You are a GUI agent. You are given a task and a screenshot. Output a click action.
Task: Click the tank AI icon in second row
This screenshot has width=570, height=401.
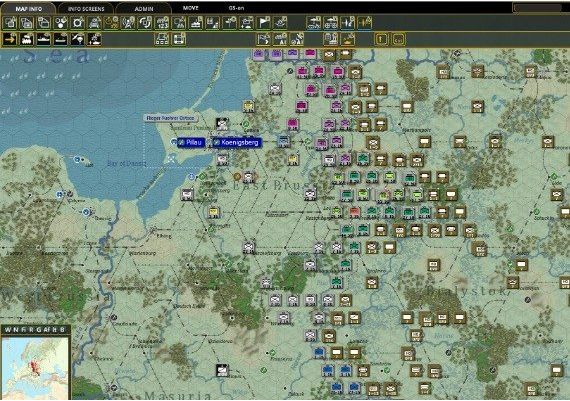[280, 39]
